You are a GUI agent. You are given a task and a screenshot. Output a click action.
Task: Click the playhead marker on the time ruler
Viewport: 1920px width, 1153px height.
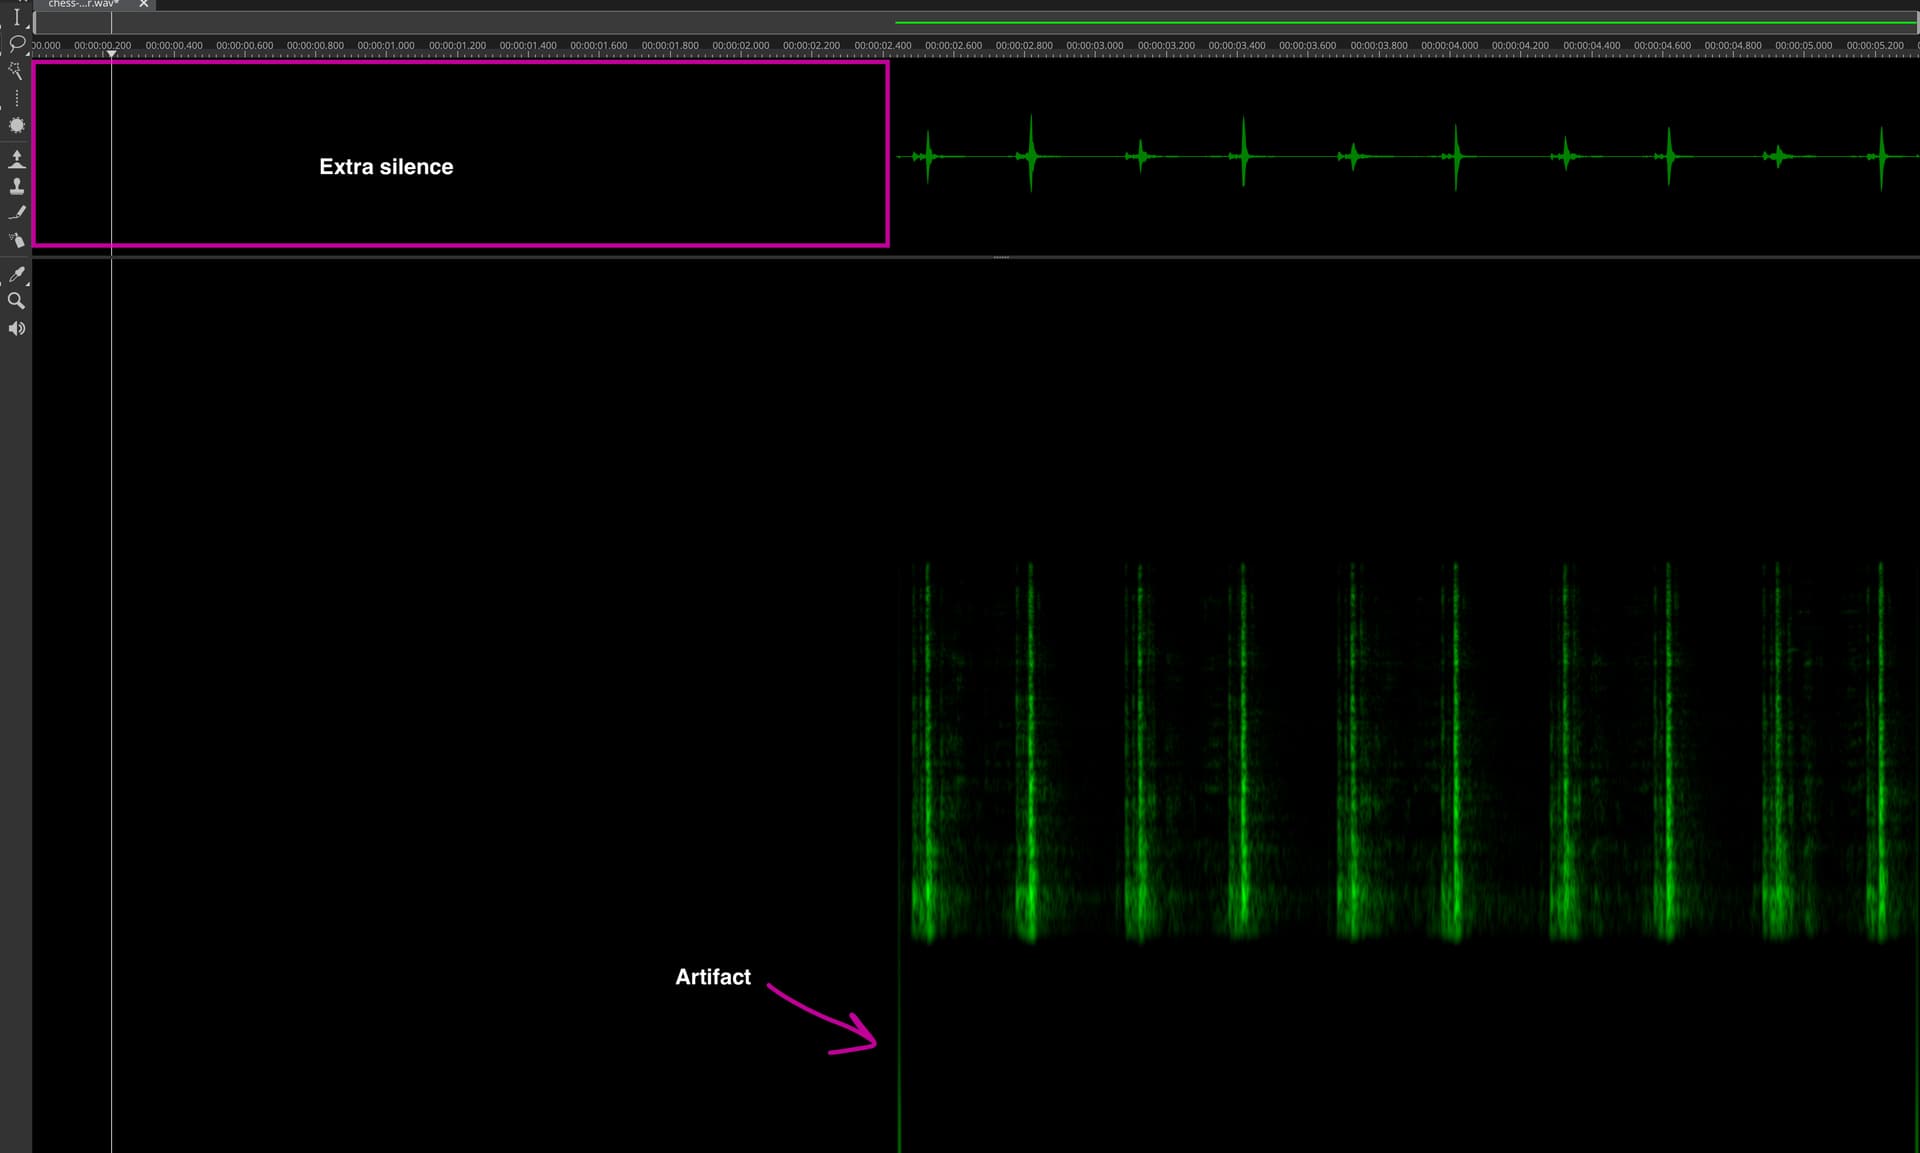point(111,53)
